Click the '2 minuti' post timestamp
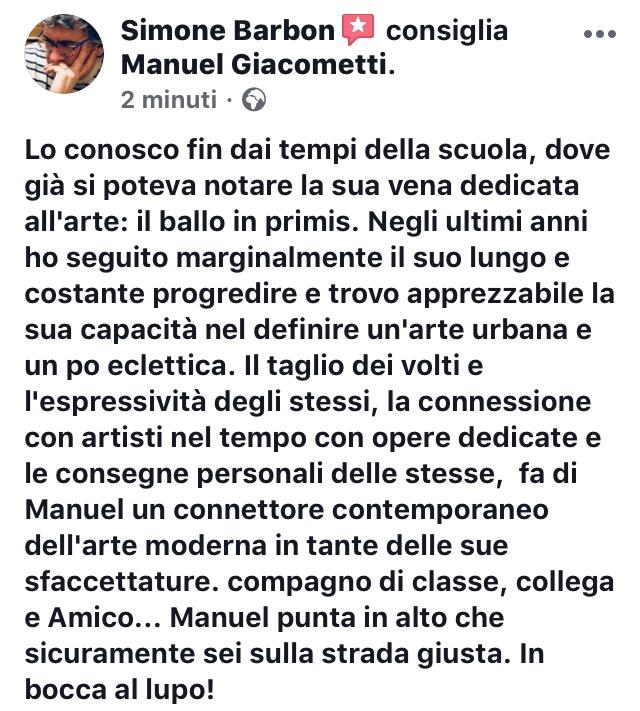This screenshot has width=640, height=711. coord(169,100)
